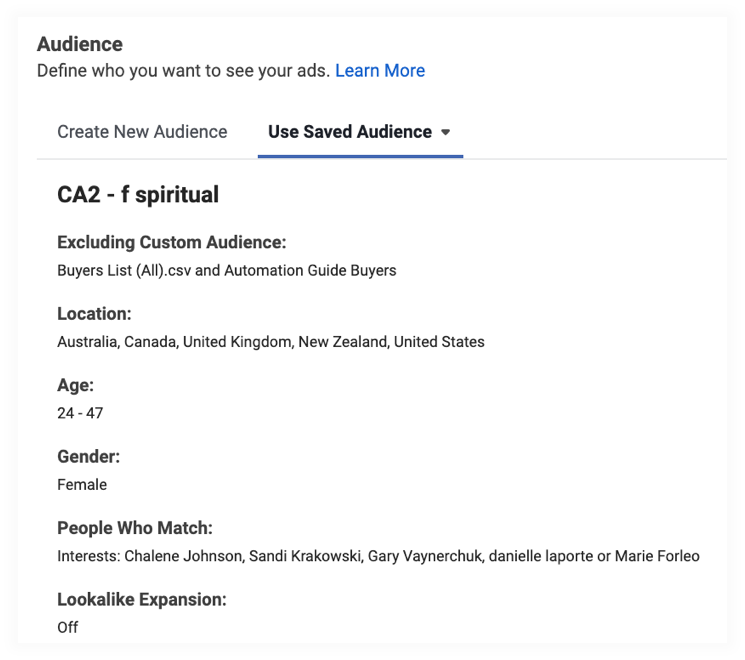The width and height of the screenshot is (745, 660).
Task: Click the People Who Match label
Action: point(134,528)
